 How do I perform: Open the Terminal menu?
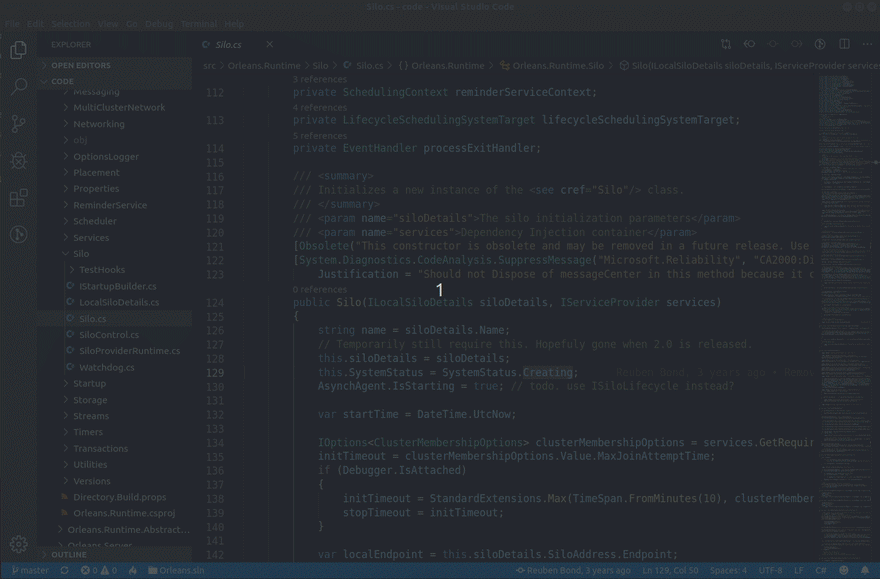click(199, 24)
